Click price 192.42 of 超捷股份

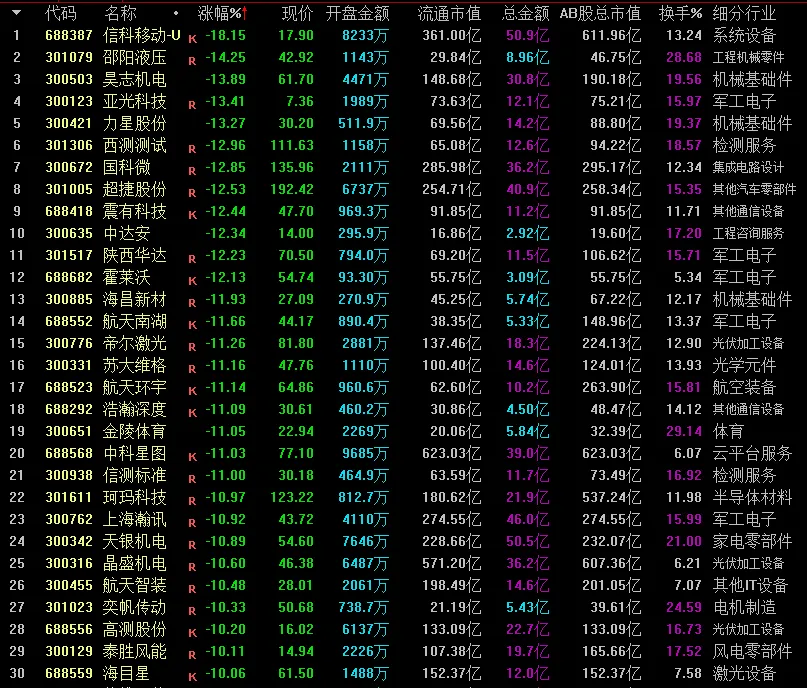tap(292, 189)
